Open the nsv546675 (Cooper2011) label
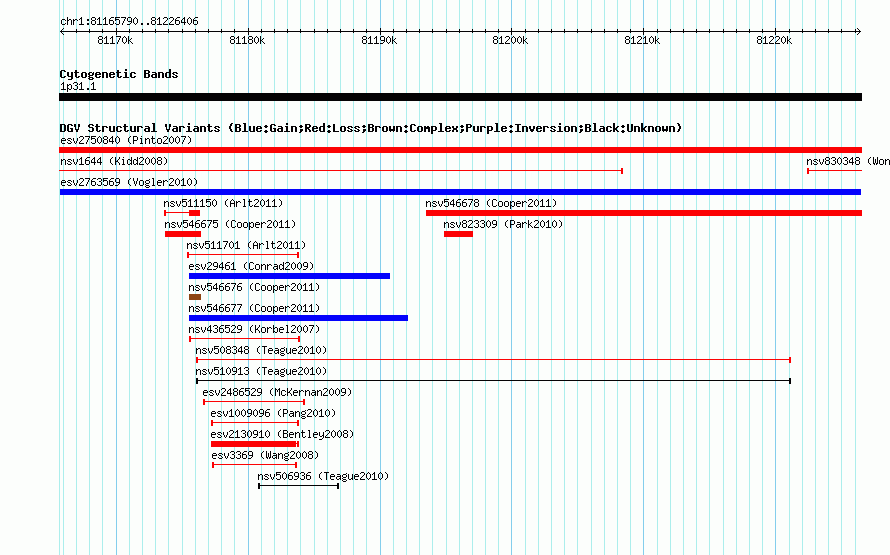The image size is (890, 555). point(230,224)
